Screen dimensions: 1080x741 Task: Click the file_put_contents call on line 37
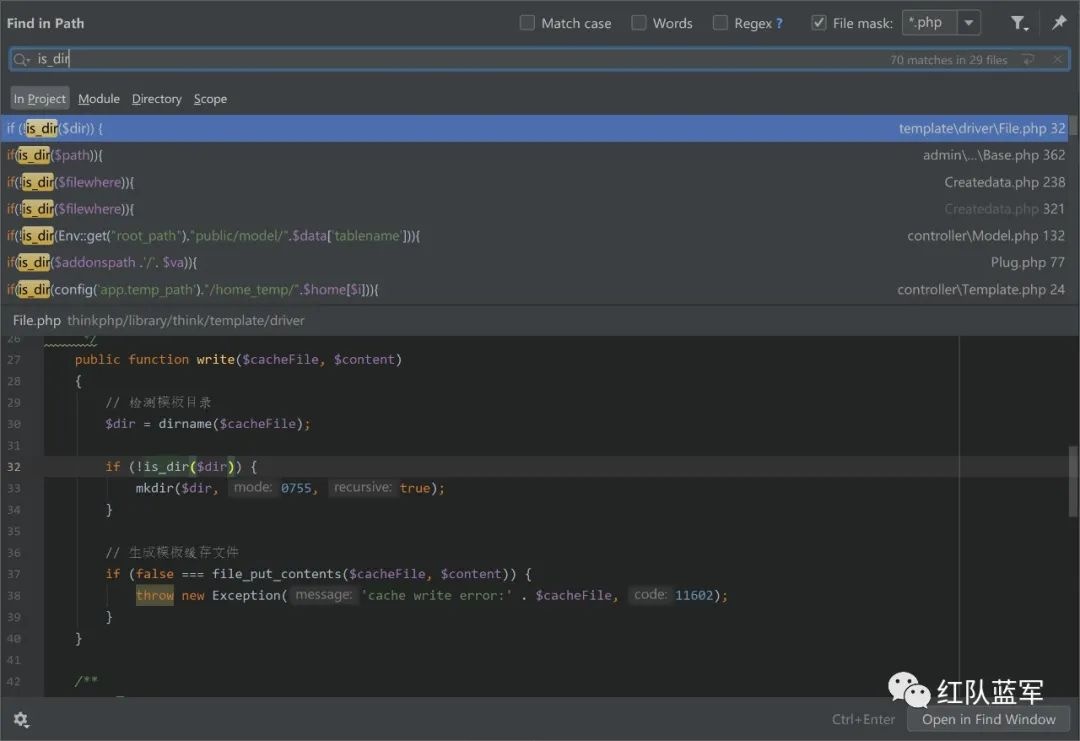click(x=276, y=574)
